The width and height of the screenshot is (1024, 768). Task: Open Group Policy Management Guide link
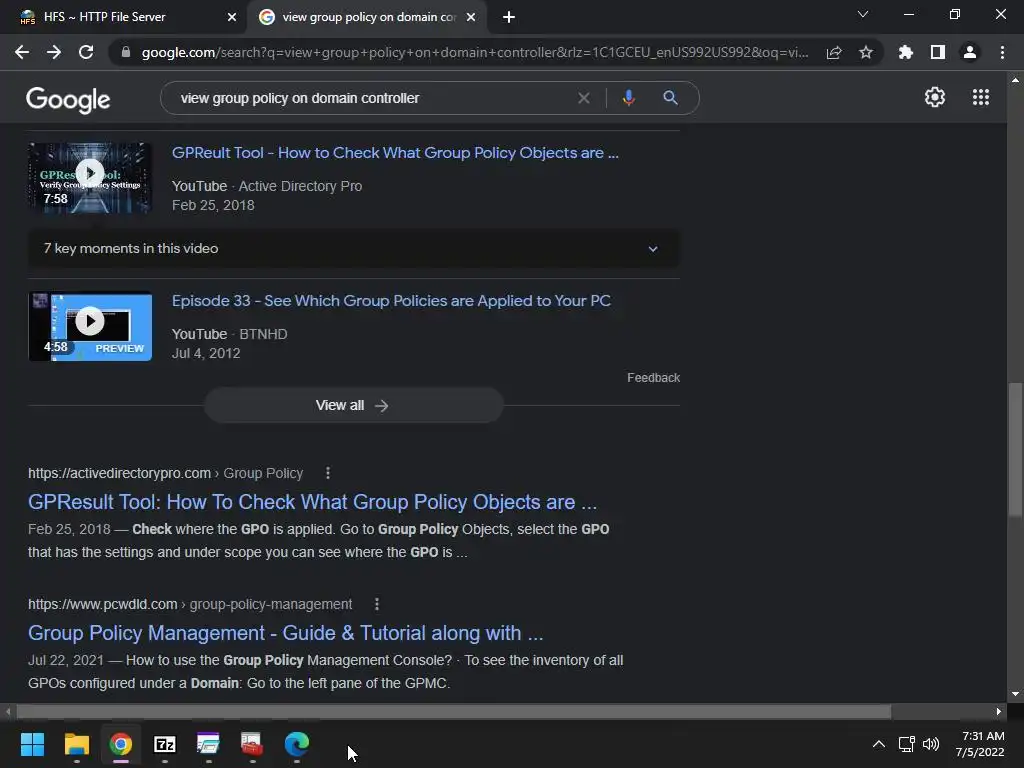(x=285, y=633)
